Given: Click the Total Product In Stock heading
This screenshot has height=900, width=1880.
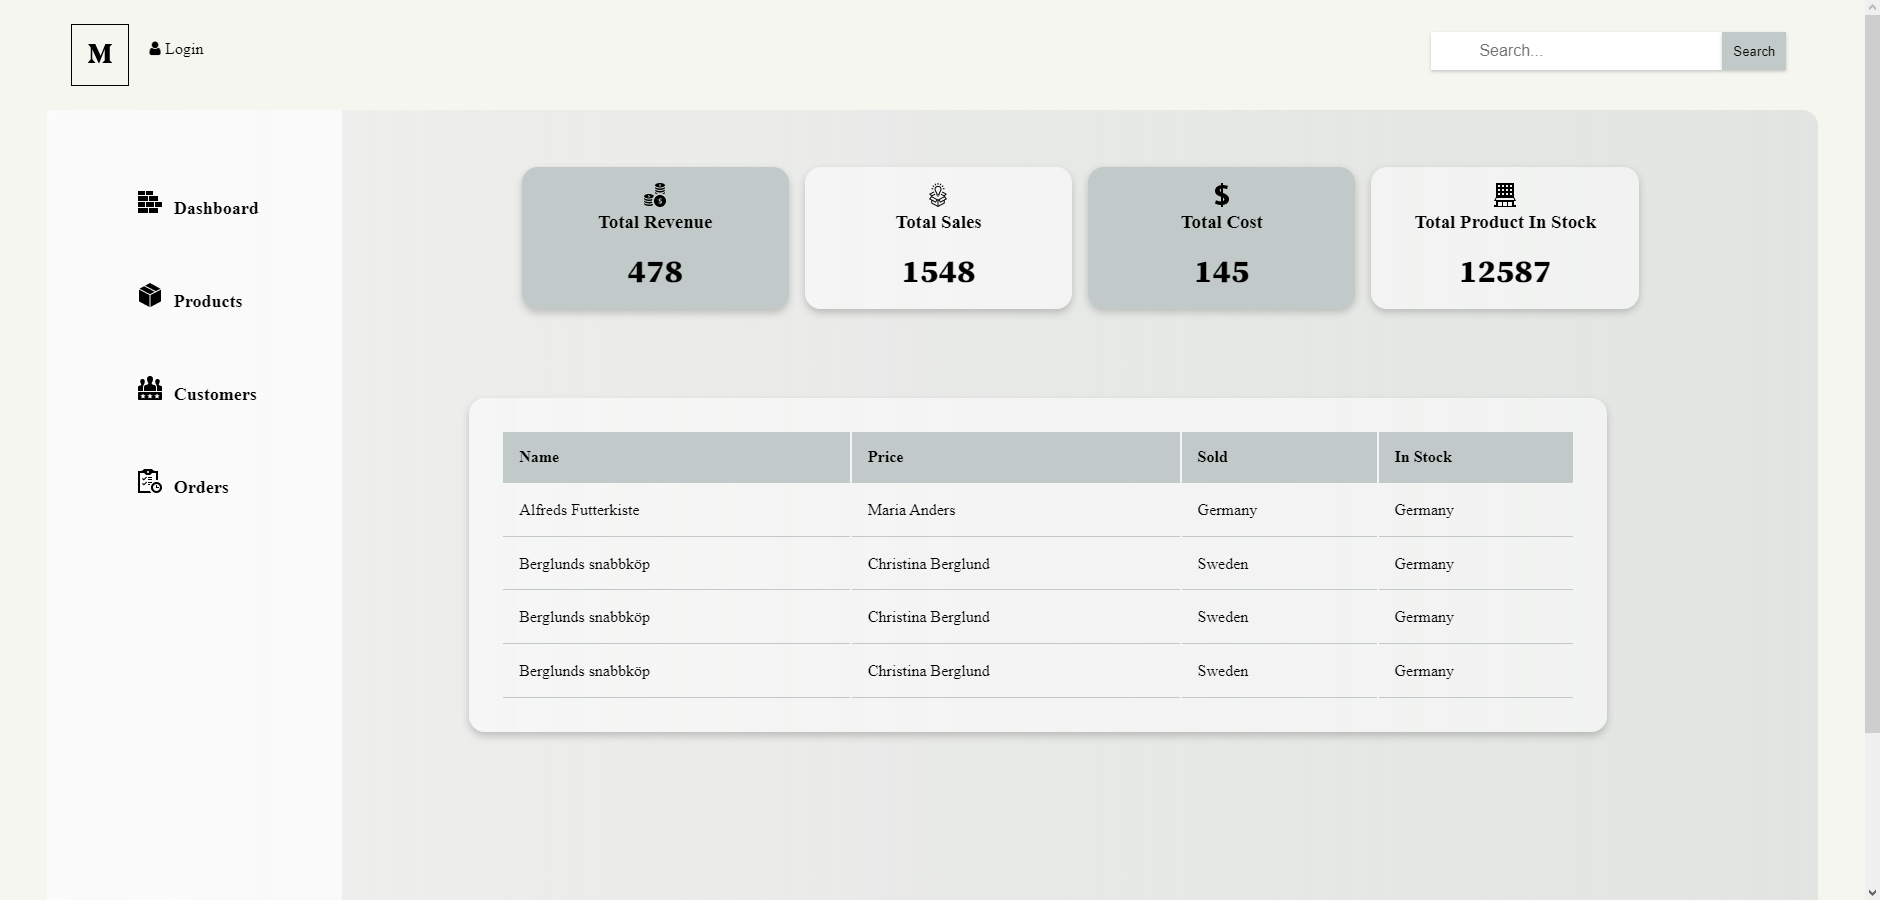Looking at the screenshot, I should tap(1505, 222).
